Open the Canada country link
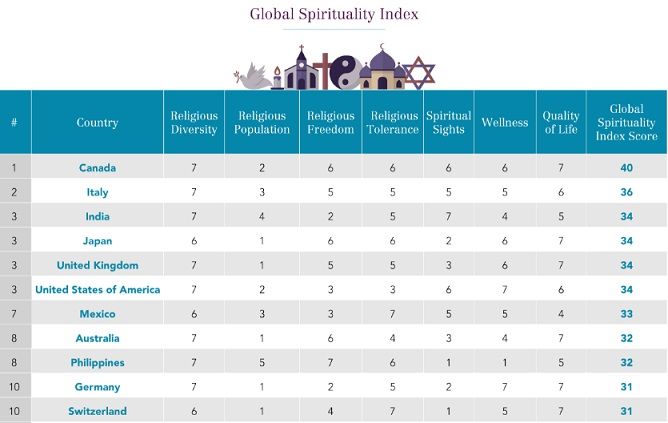Screen dimensions: 668x423 point(97,168)
